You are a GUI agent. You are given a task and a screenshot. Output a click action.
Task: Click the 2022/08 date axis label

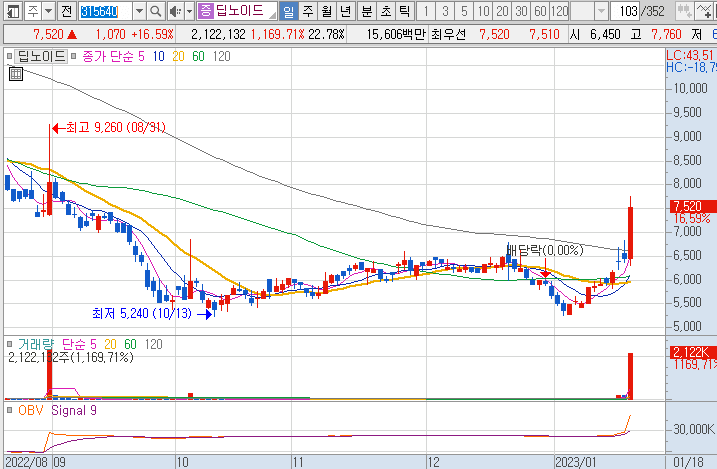coord(27,462)
